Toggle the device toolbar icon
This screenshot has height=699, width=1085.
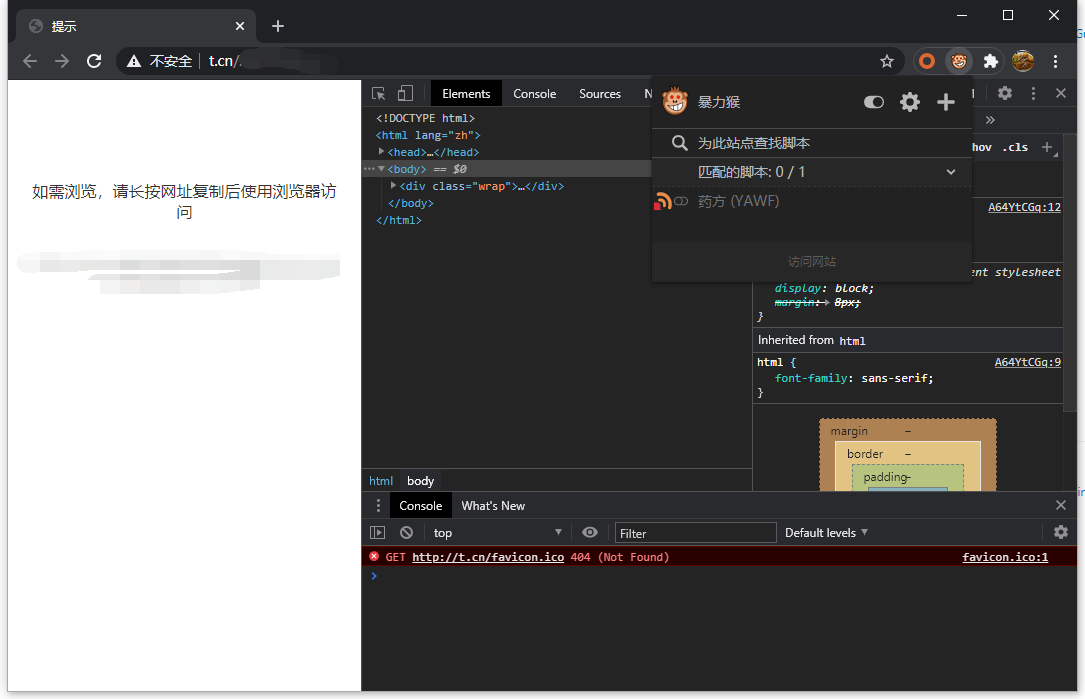click(x=404, y=92)
